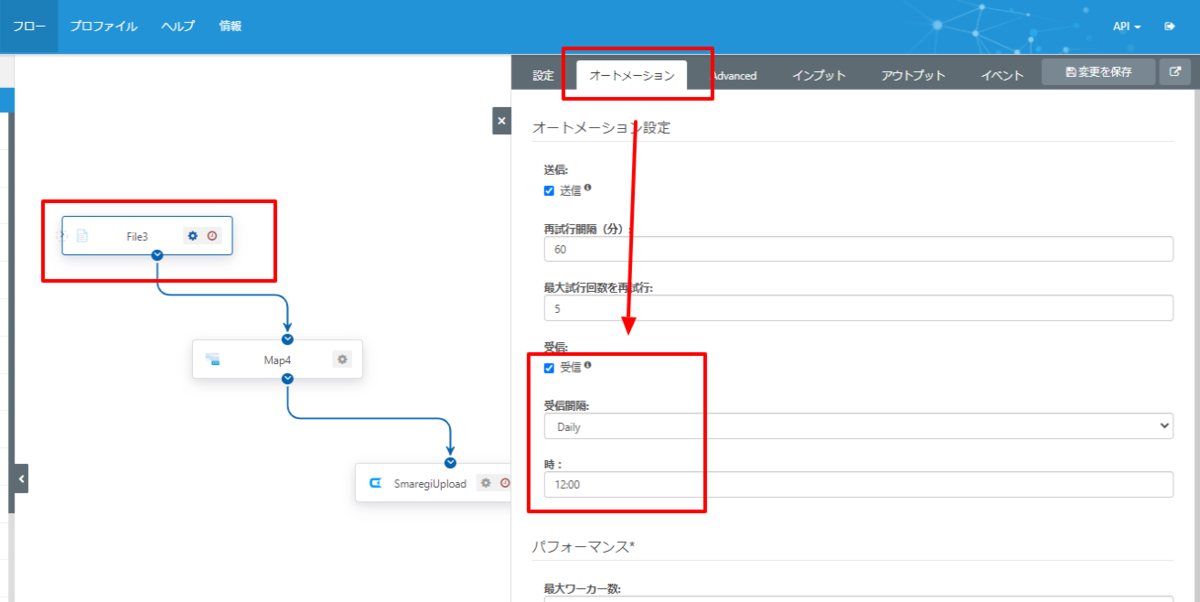Toggle the 受信 checkbox
Image resolution: width=1200 pixels, height=602 pixels.
(549, 367)
